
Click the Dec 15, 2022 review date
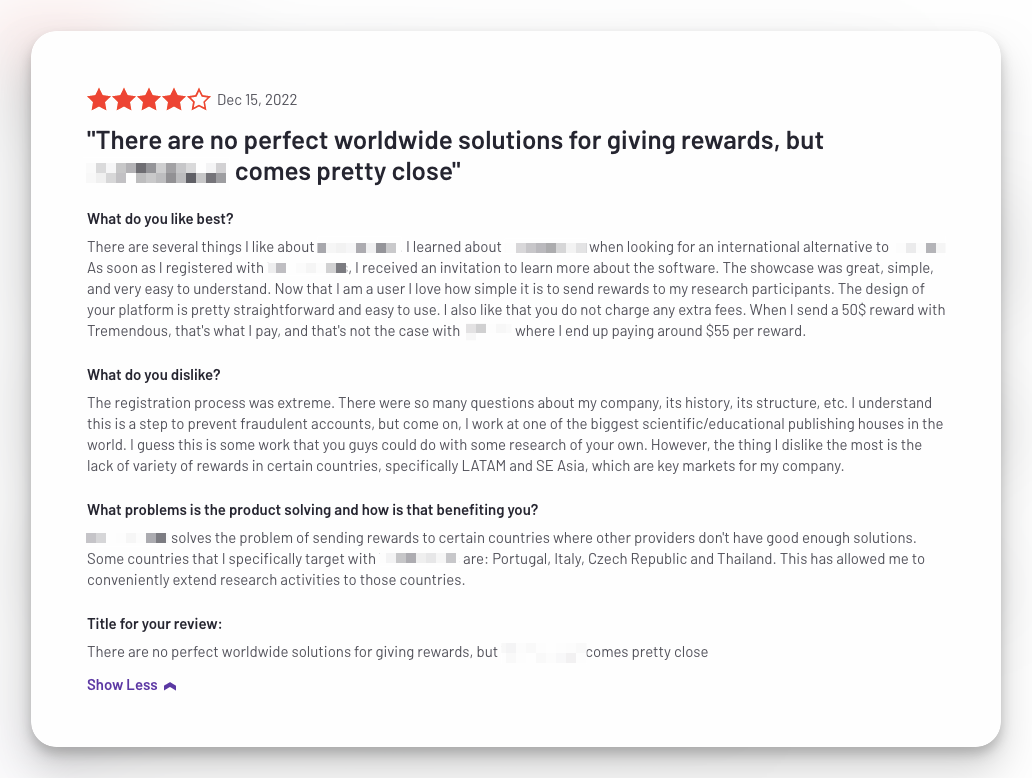(x=257, y=100)
